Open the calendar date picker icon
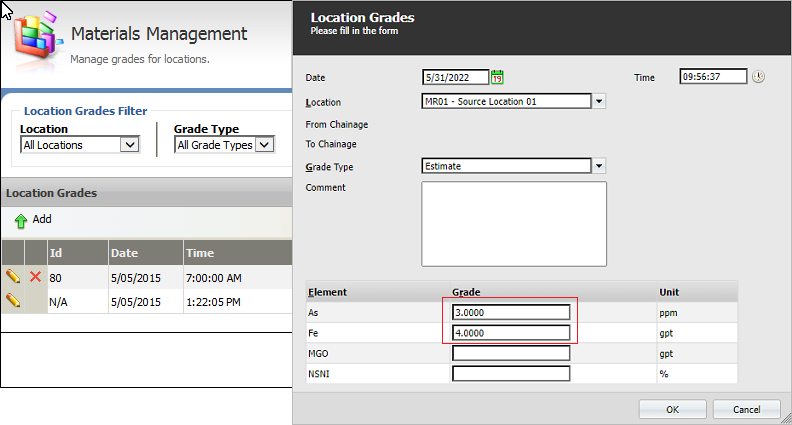This screenshot has width=792, height=425. tap(497, 77)
